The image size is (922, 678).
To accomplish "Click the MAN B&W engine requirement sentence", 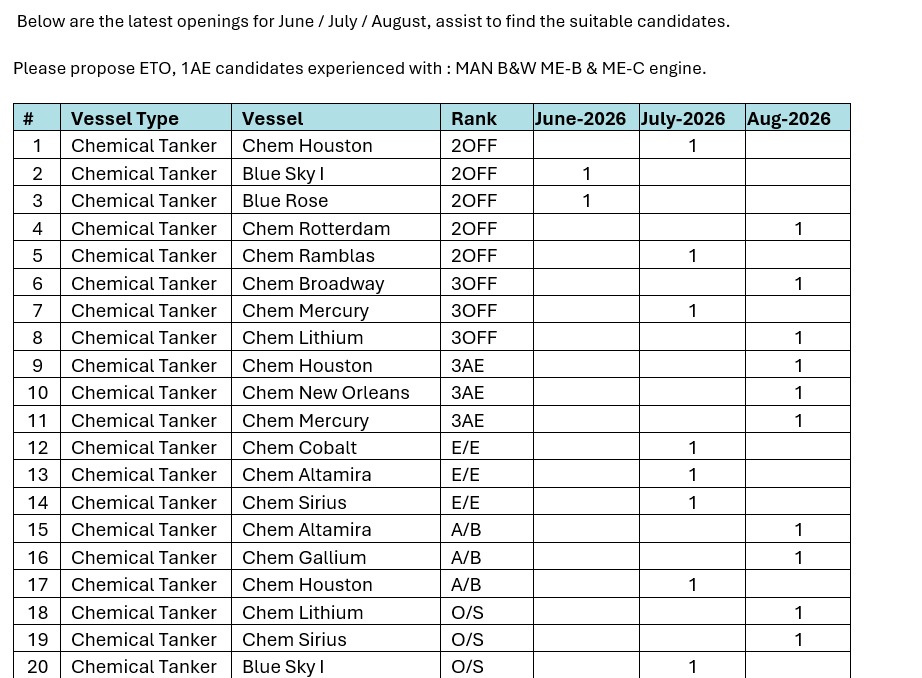I will [360, 68].
